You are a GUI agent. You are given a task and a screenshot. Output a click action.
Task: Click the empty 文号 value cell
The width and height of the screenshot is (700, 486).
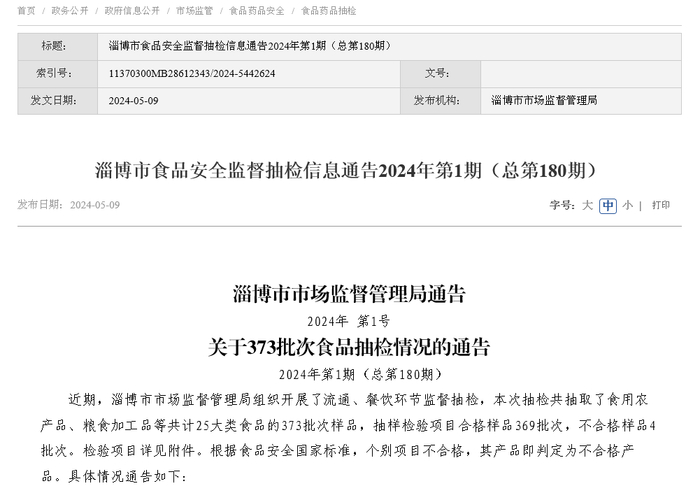click(581, 74)
